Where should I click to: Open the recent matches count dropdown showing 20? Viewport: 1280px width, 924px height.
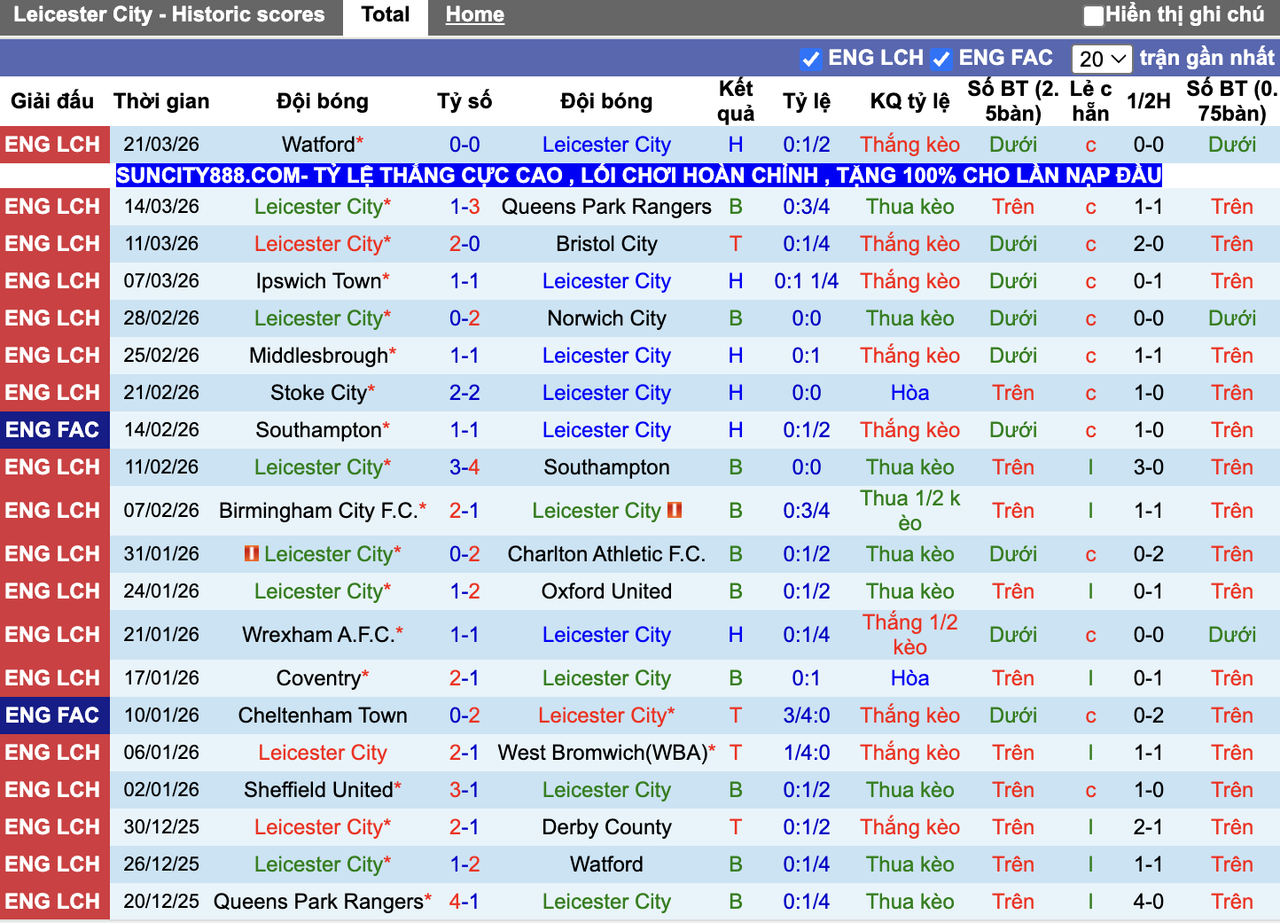click(1101, 58)
